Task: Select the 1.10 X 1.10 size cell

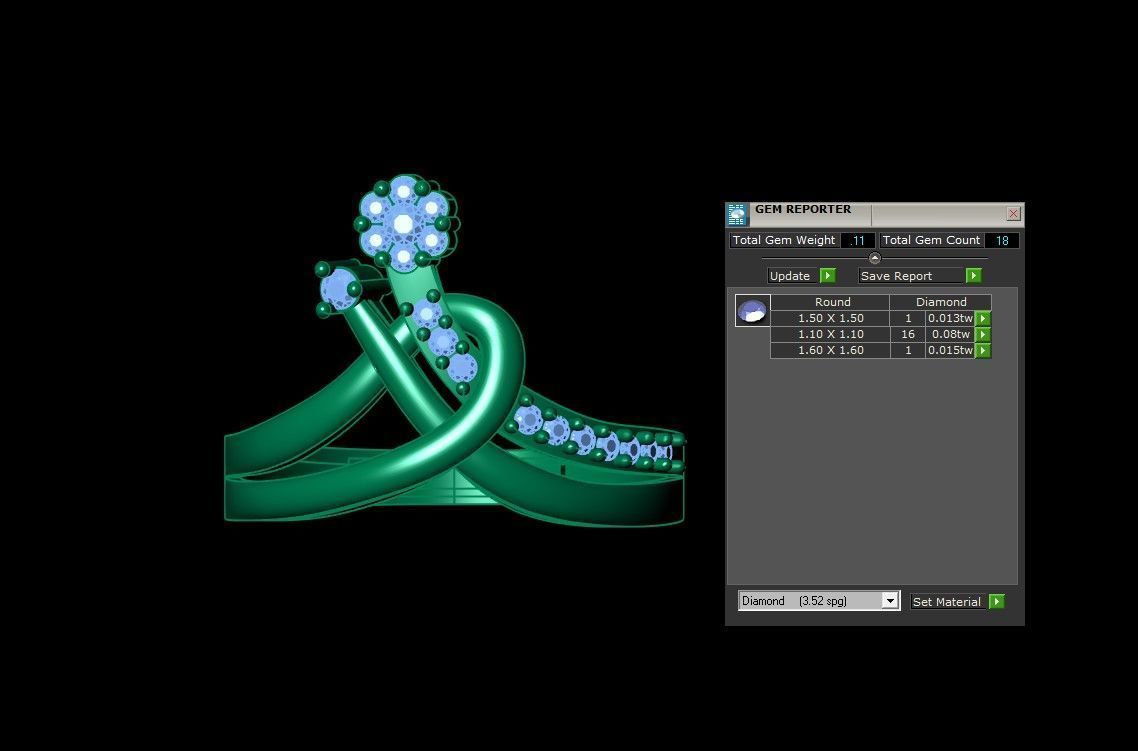Action: click(830, 335)
